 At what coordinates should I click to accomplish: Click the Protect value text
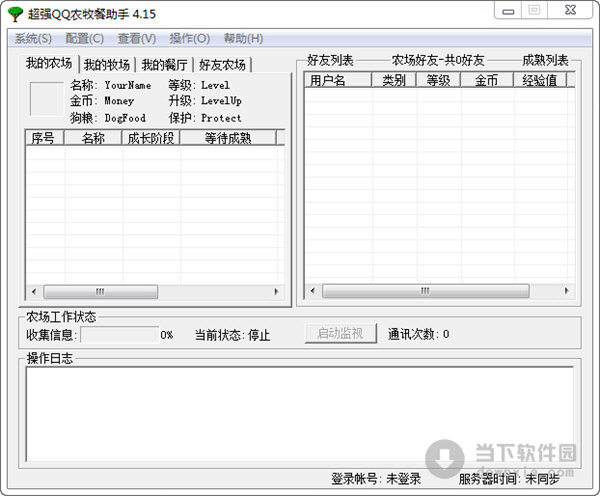coord(221,118)
